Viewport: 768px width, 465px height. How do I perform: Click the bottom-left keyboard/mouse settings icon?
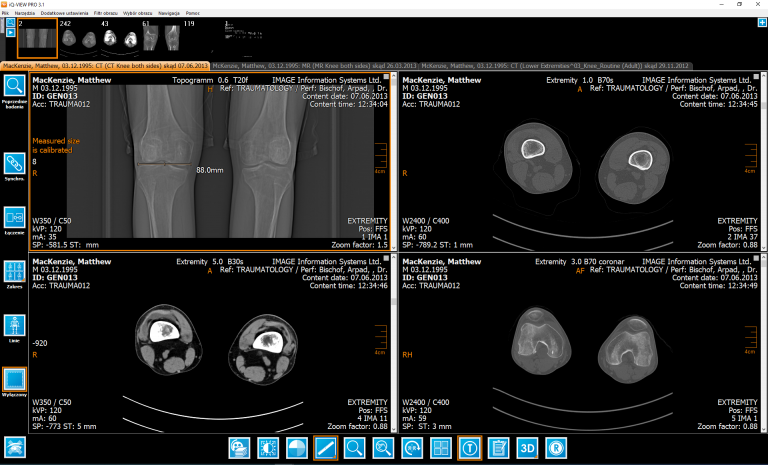15,448
